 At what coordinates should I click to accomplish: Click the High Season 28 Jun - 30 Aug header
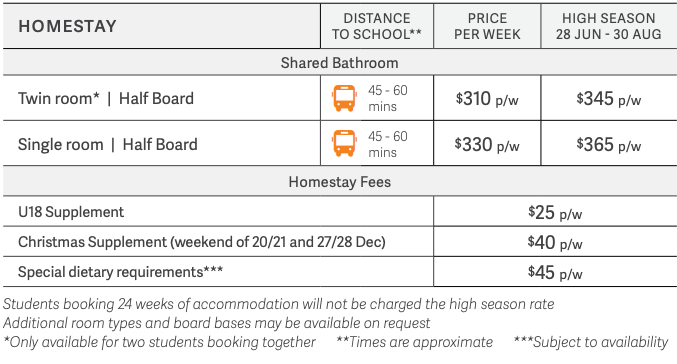(608, 26)
